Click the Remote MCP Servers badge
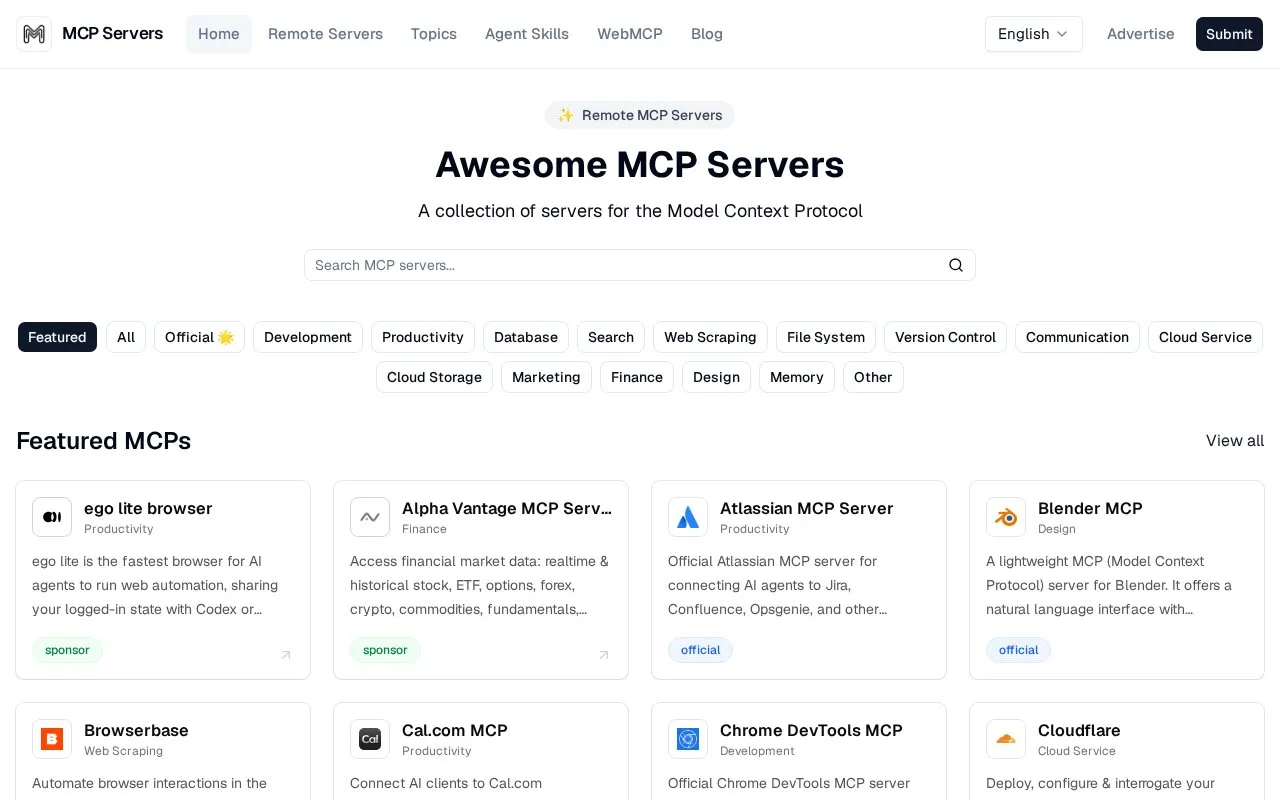The height and width of the screenshot is (800, 1280). (640, 115)
